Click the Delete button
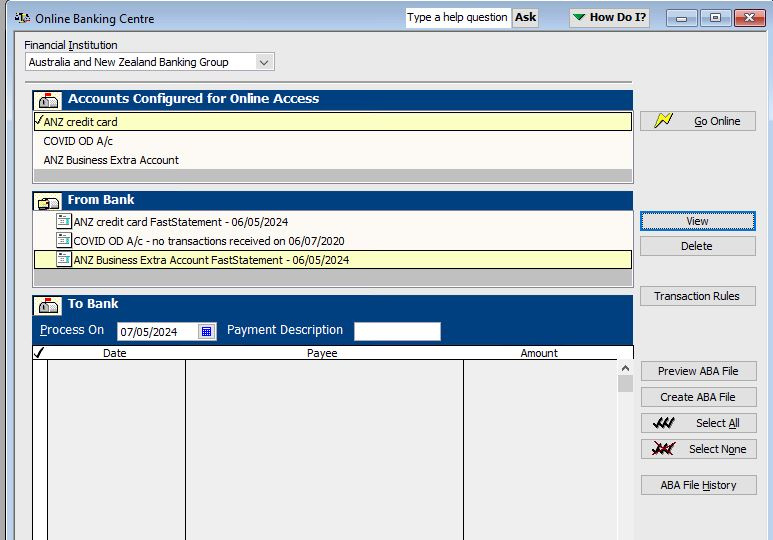773x540 pixels. pyautogui.click(x=698, y=246)
